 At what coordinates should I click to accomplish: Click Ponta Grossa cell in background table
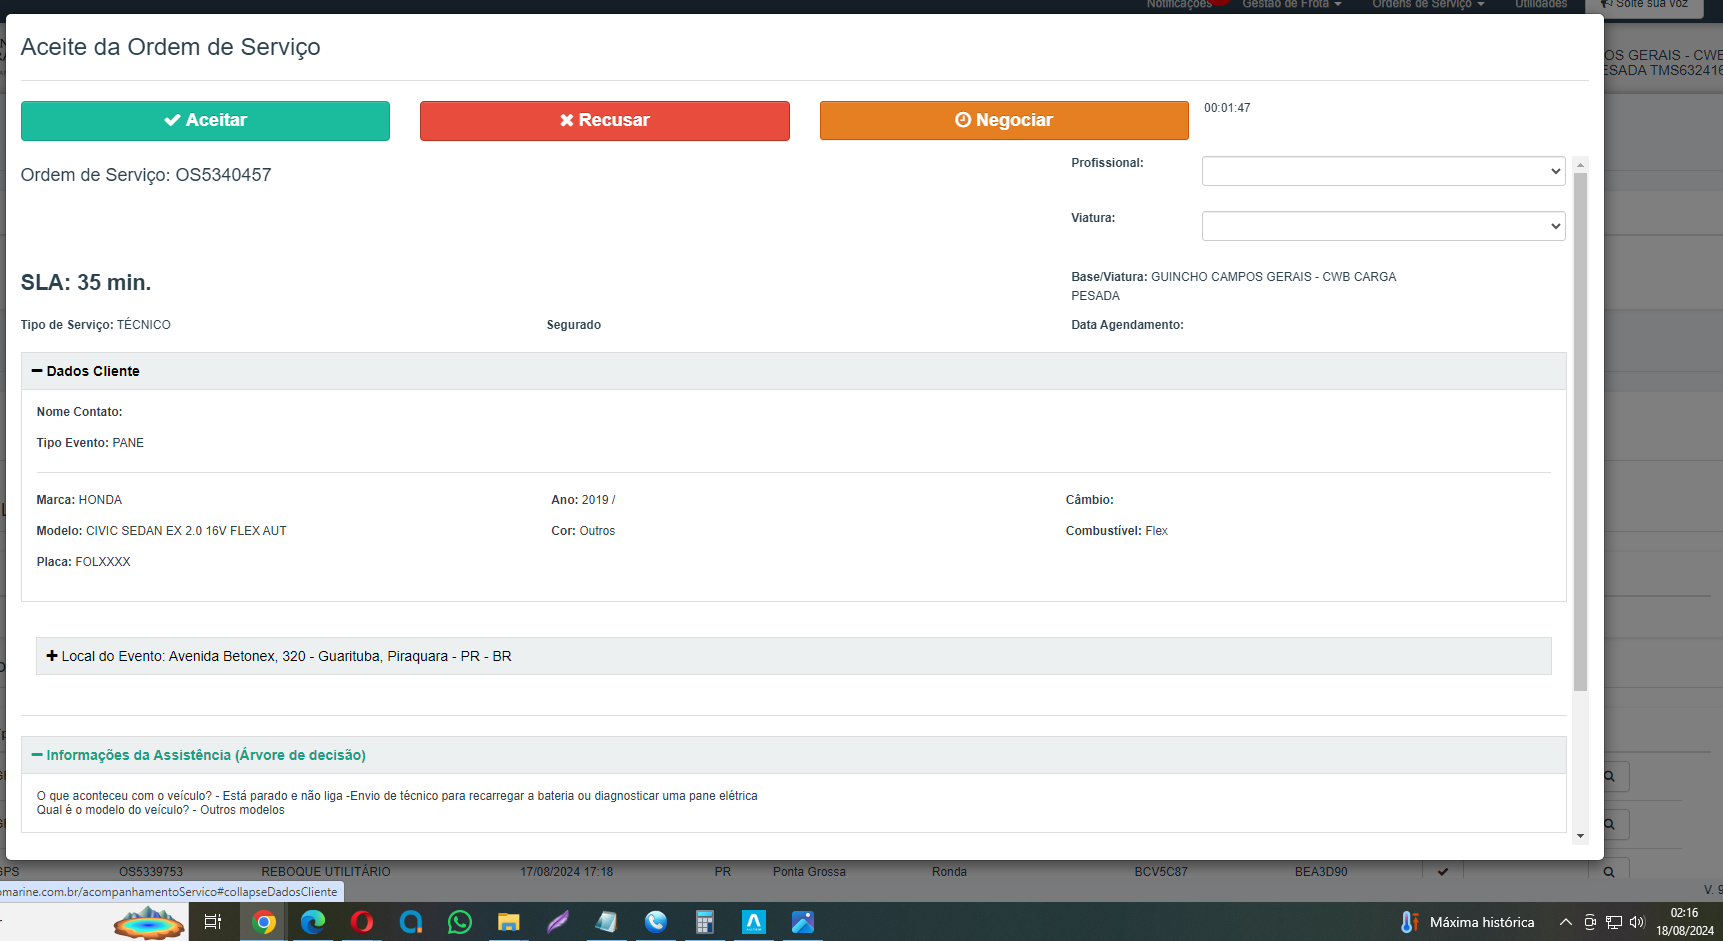coord(809,872)
